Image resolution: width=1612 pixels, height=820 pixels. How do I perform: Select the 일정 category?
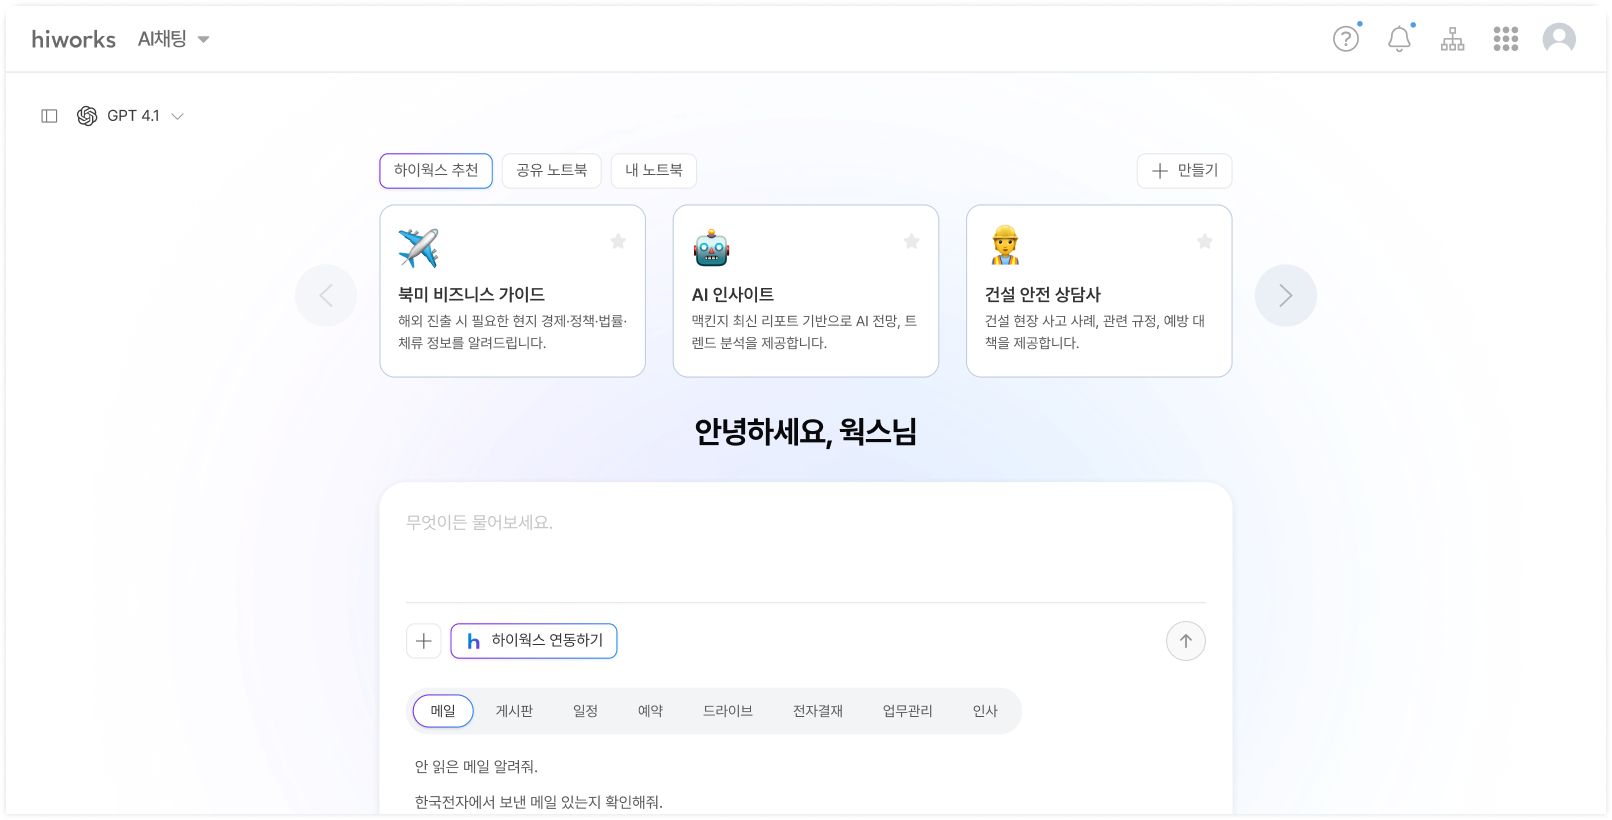(585, 711)
